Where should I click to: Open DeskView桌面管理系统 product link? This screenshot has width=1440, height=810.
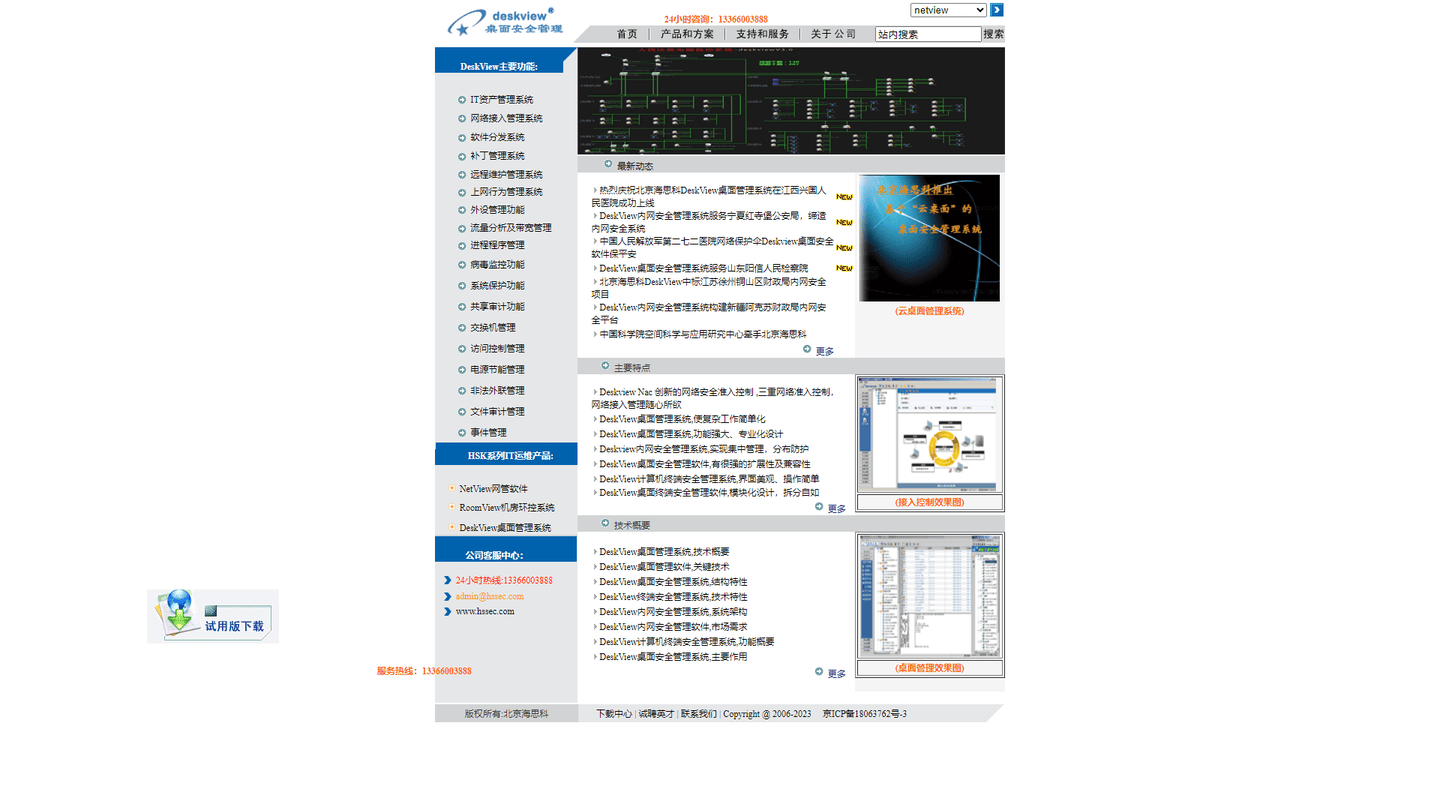505,528
